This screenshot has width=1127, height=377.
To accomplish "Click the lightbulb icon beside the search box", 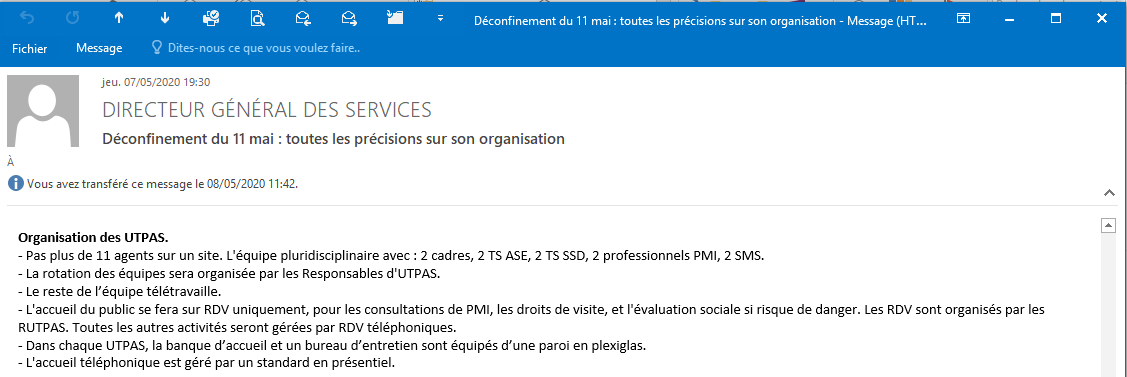I will (156, 48).
